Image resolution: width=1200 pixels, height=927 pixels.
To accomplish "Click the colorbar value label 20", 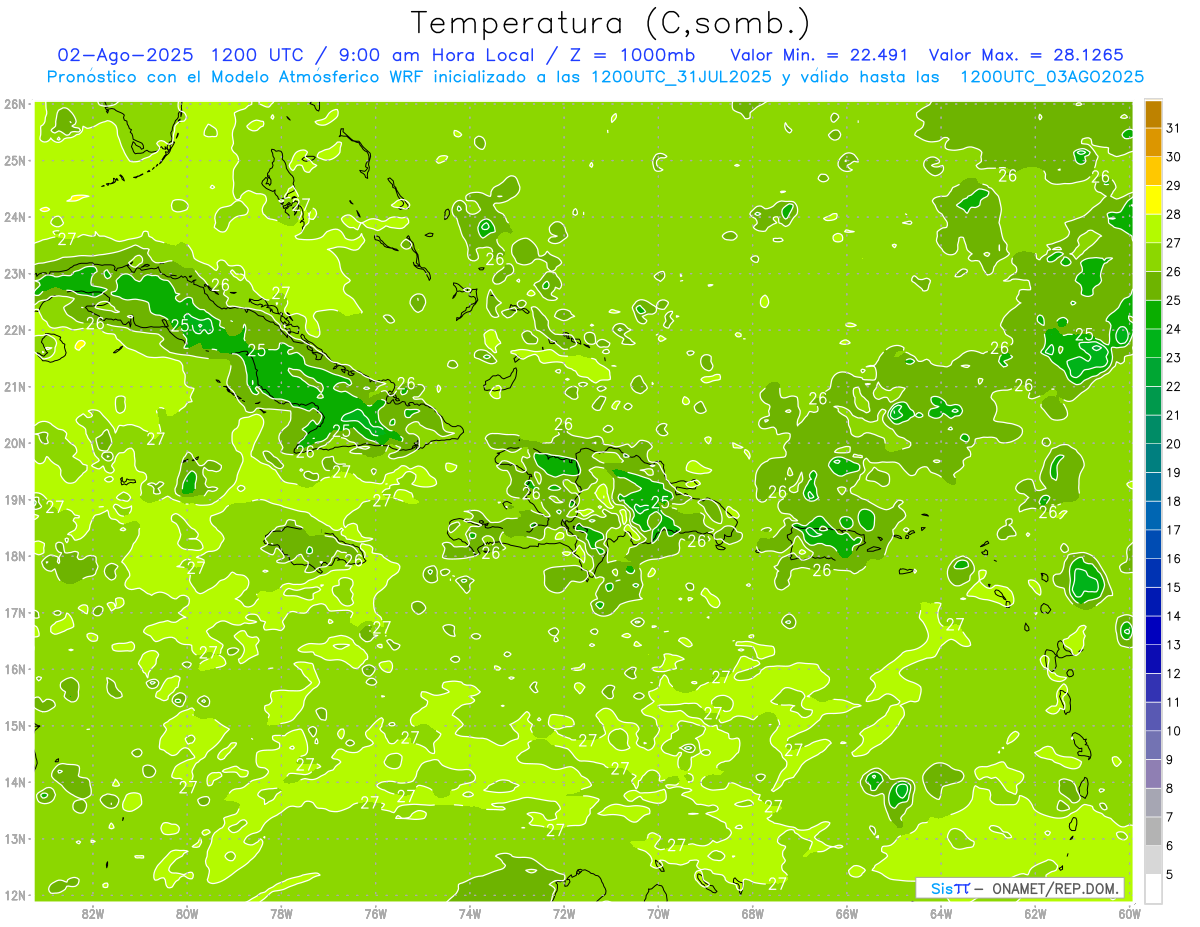I will pos(1174,444).
